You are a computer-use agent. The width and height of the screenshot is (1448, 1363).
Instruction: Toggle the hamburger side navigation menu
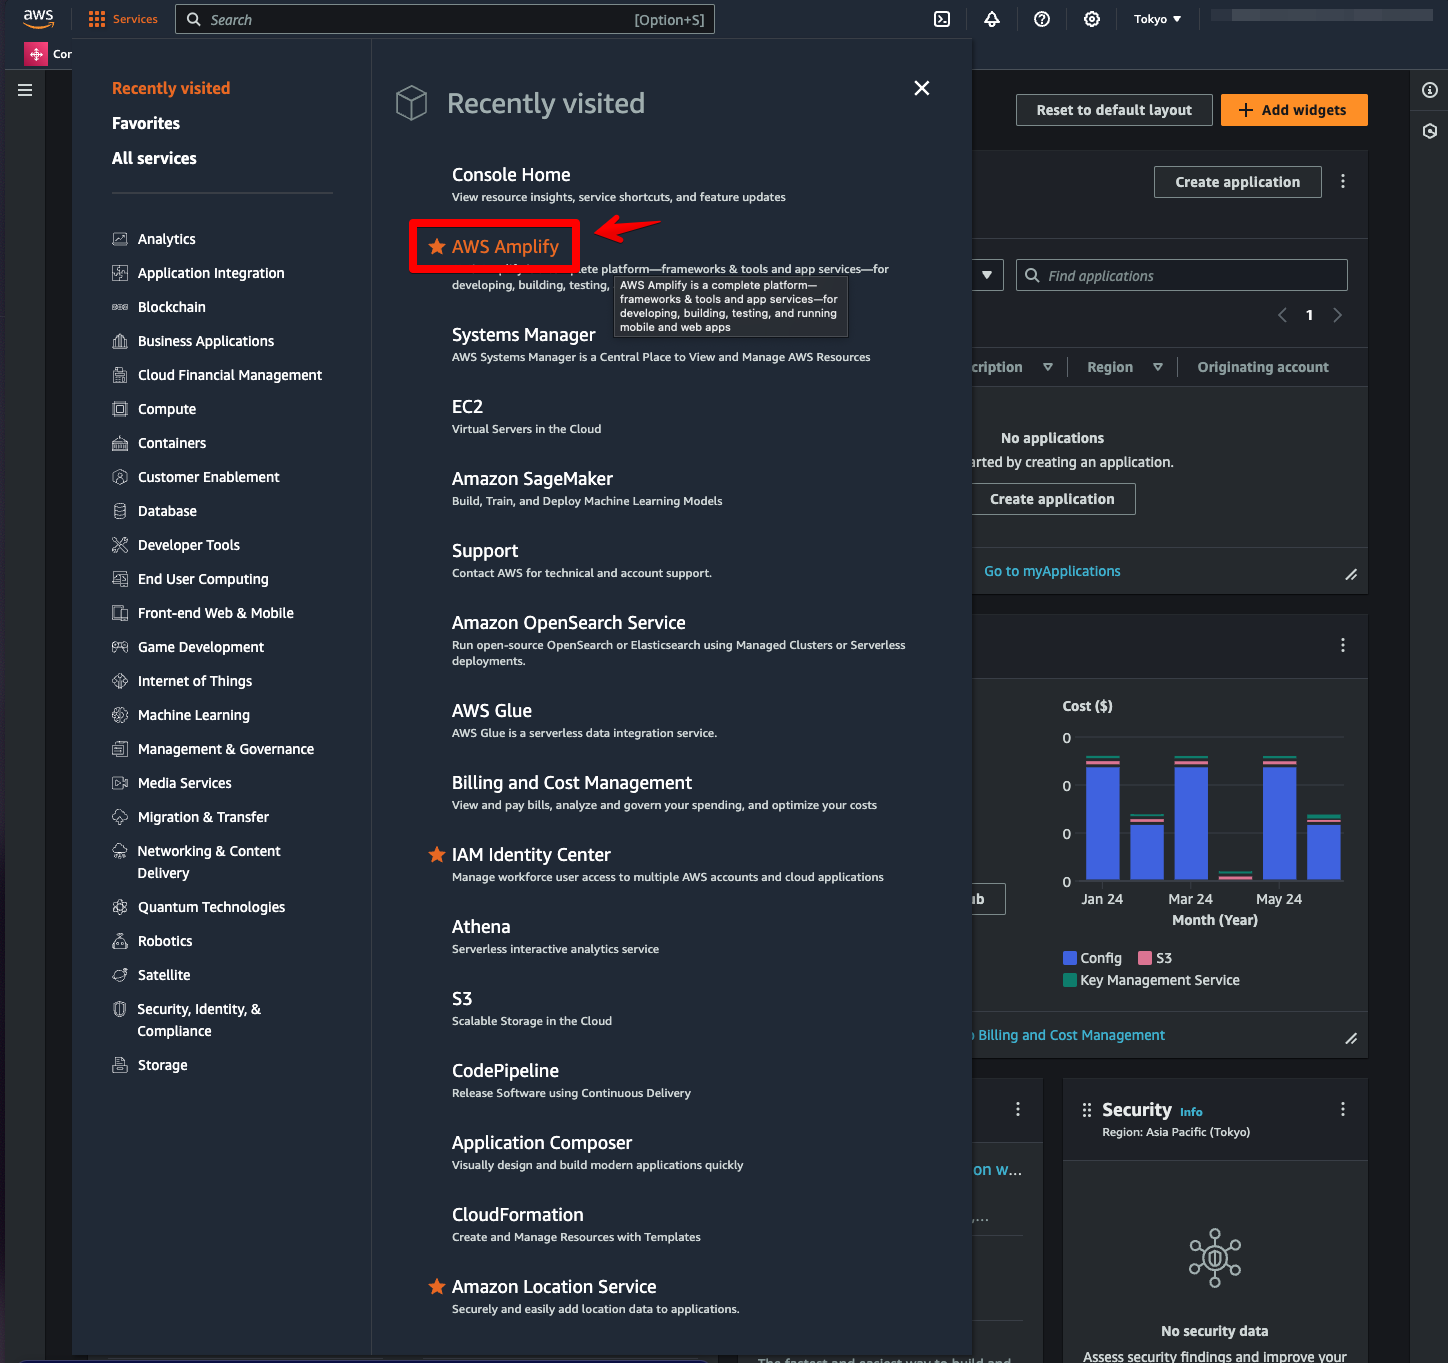(25, 90)
